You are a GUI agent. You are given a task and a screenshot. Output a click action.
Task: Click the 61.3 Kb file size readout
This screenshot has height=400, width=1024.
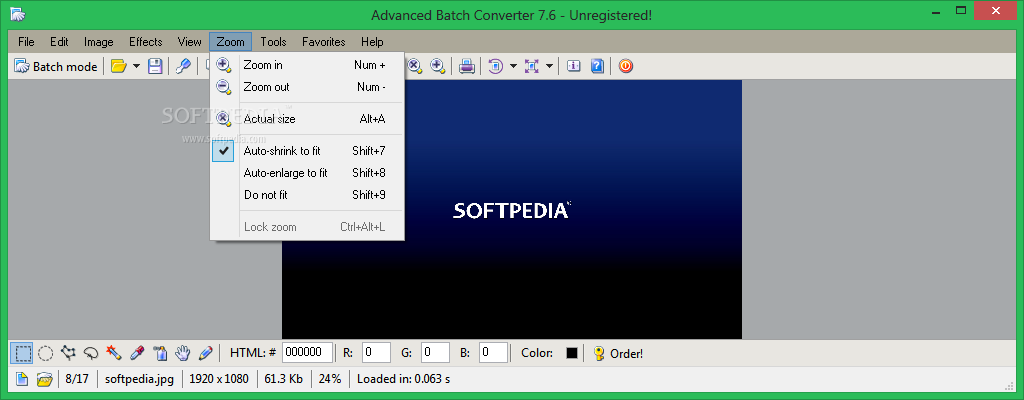283,379
